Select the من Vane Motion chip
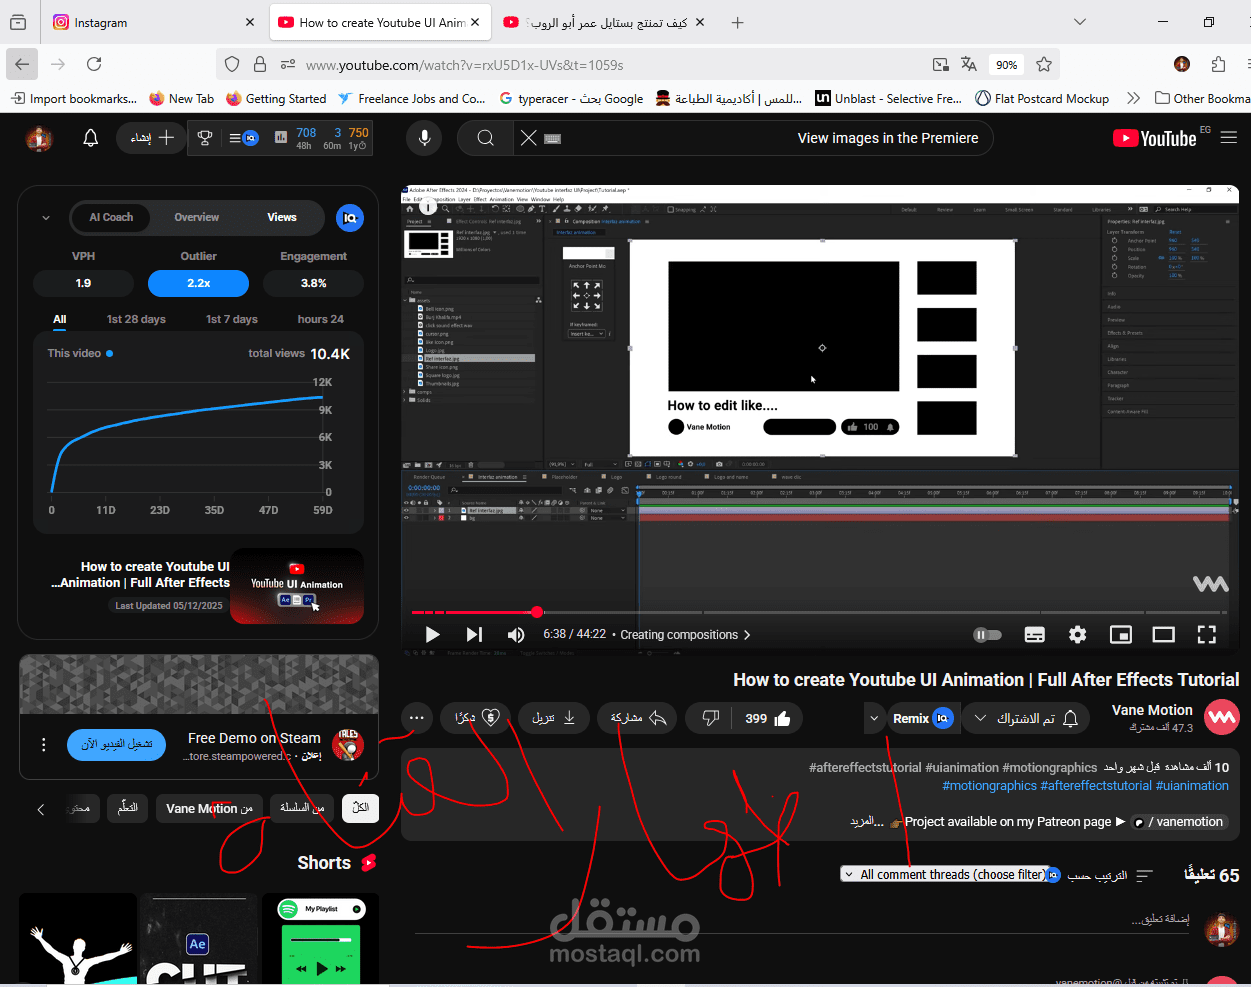Viewport: 1251px width, 987px height. pos(209,808)
